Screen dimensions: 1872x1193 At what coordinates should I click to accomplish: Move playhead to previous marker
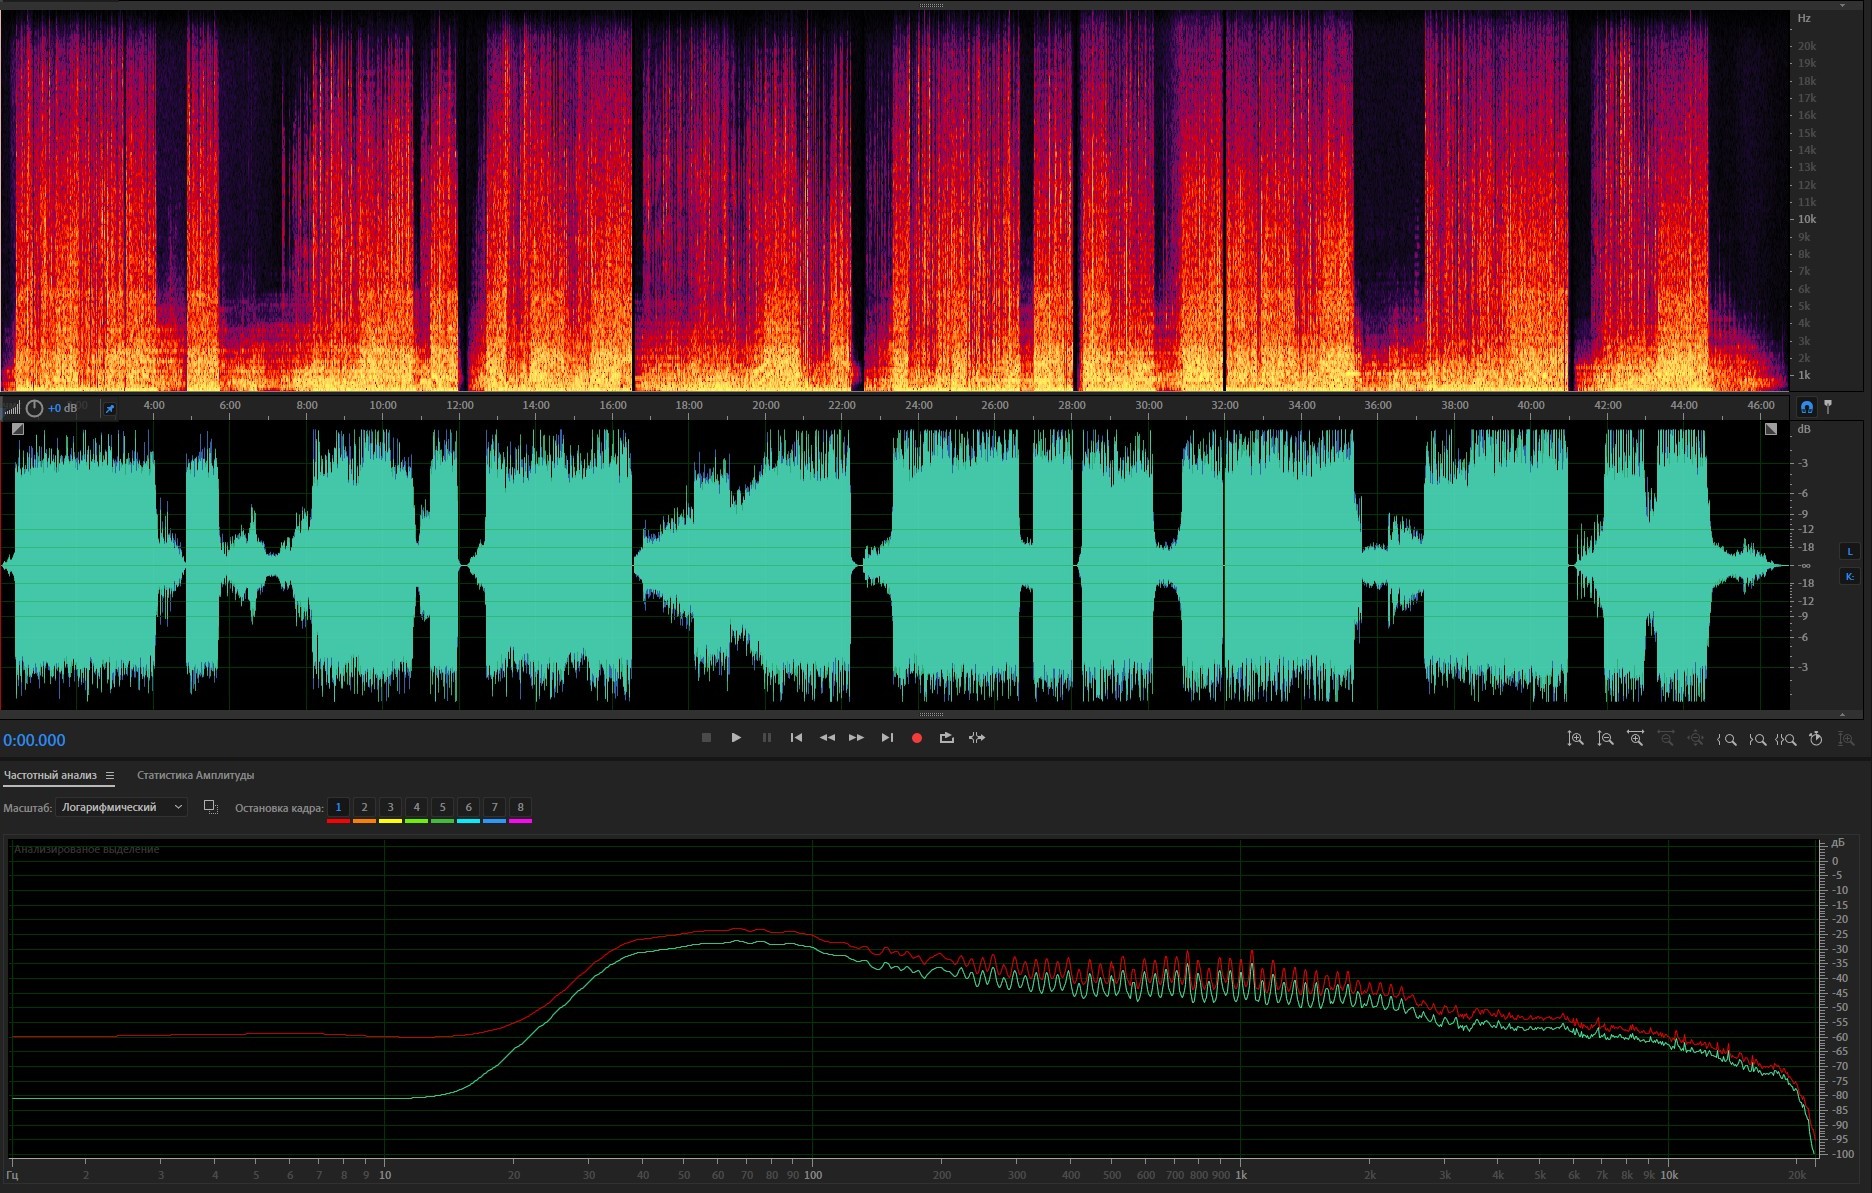pyautogui.click(x=796, y=738)
